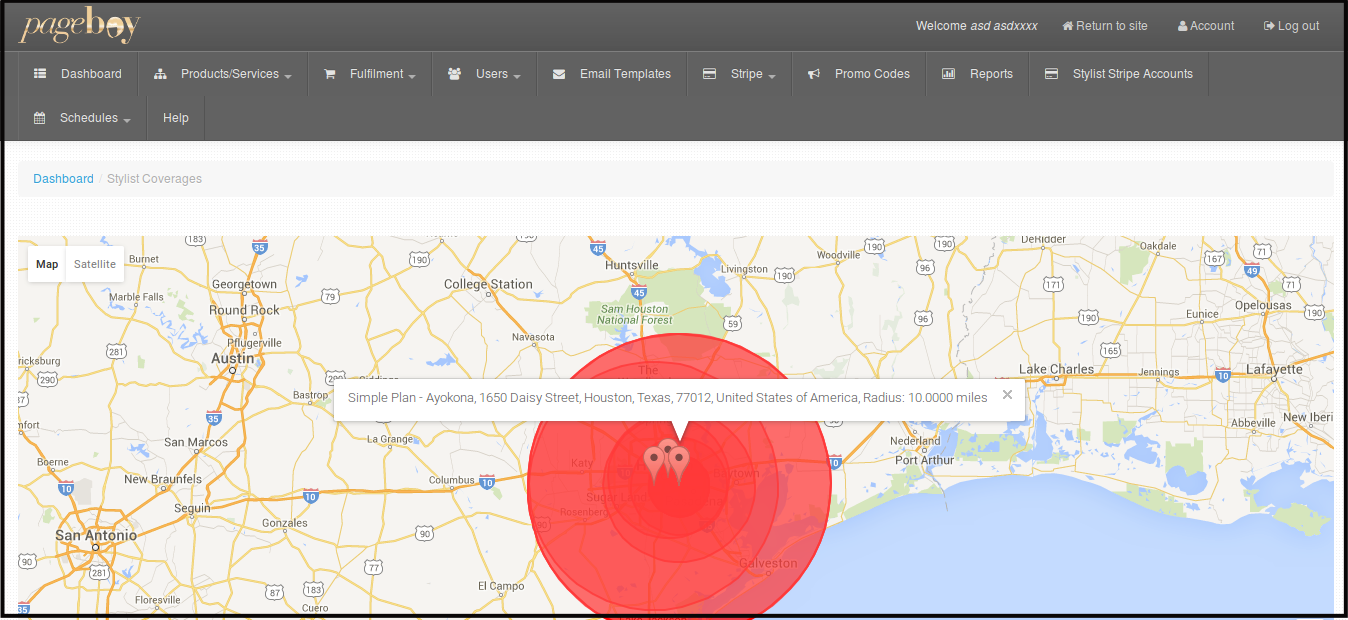Image resolution: width=1348 pixels, height=620 pixels.
Task: Click the Dashboard grid icon in navbar
Action: click(40, 74)
